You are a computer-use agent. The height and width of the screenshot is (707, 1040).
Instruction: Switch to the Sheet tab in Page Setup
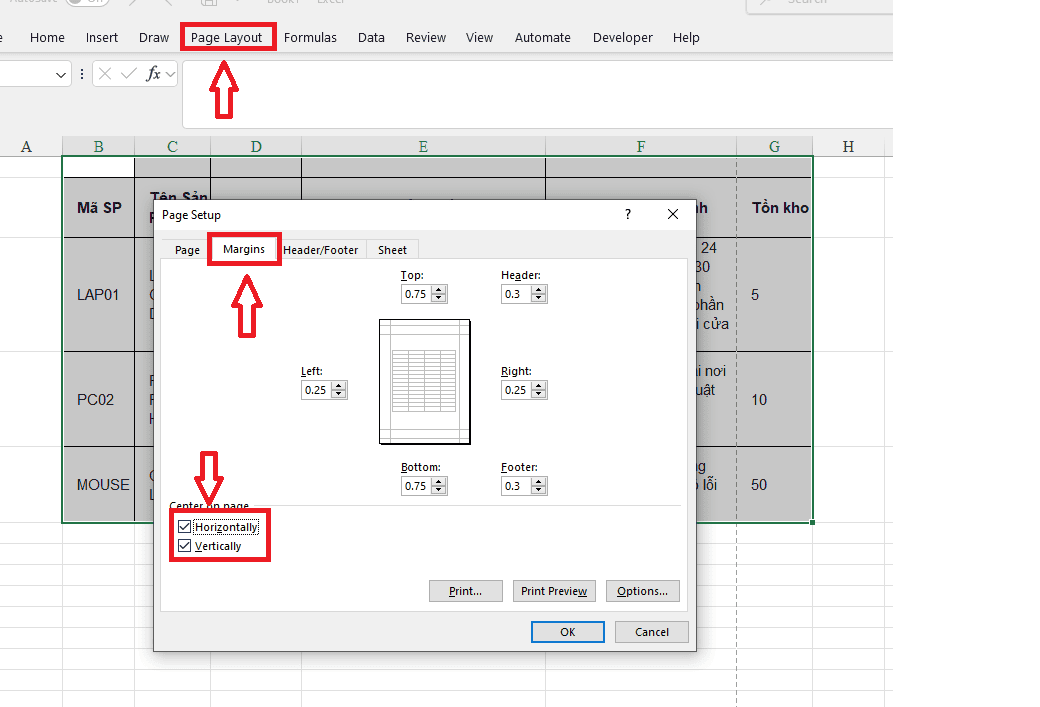(x=392, y=250)
